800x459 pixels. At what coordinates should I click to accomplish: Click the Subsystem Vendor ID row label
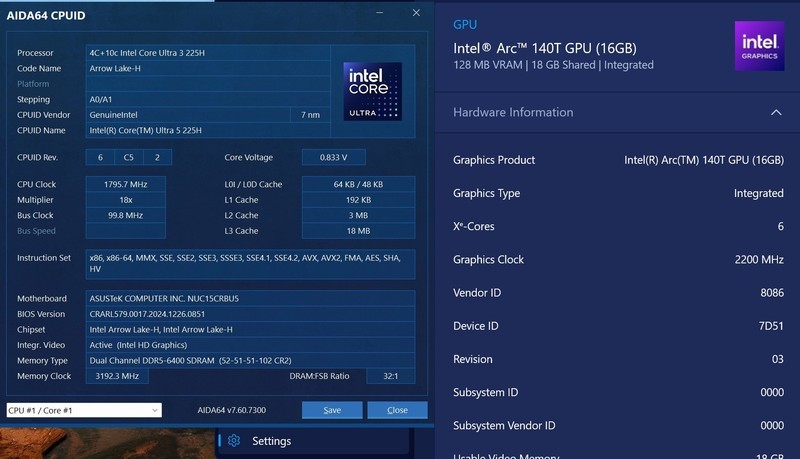(x=504, y=425)
